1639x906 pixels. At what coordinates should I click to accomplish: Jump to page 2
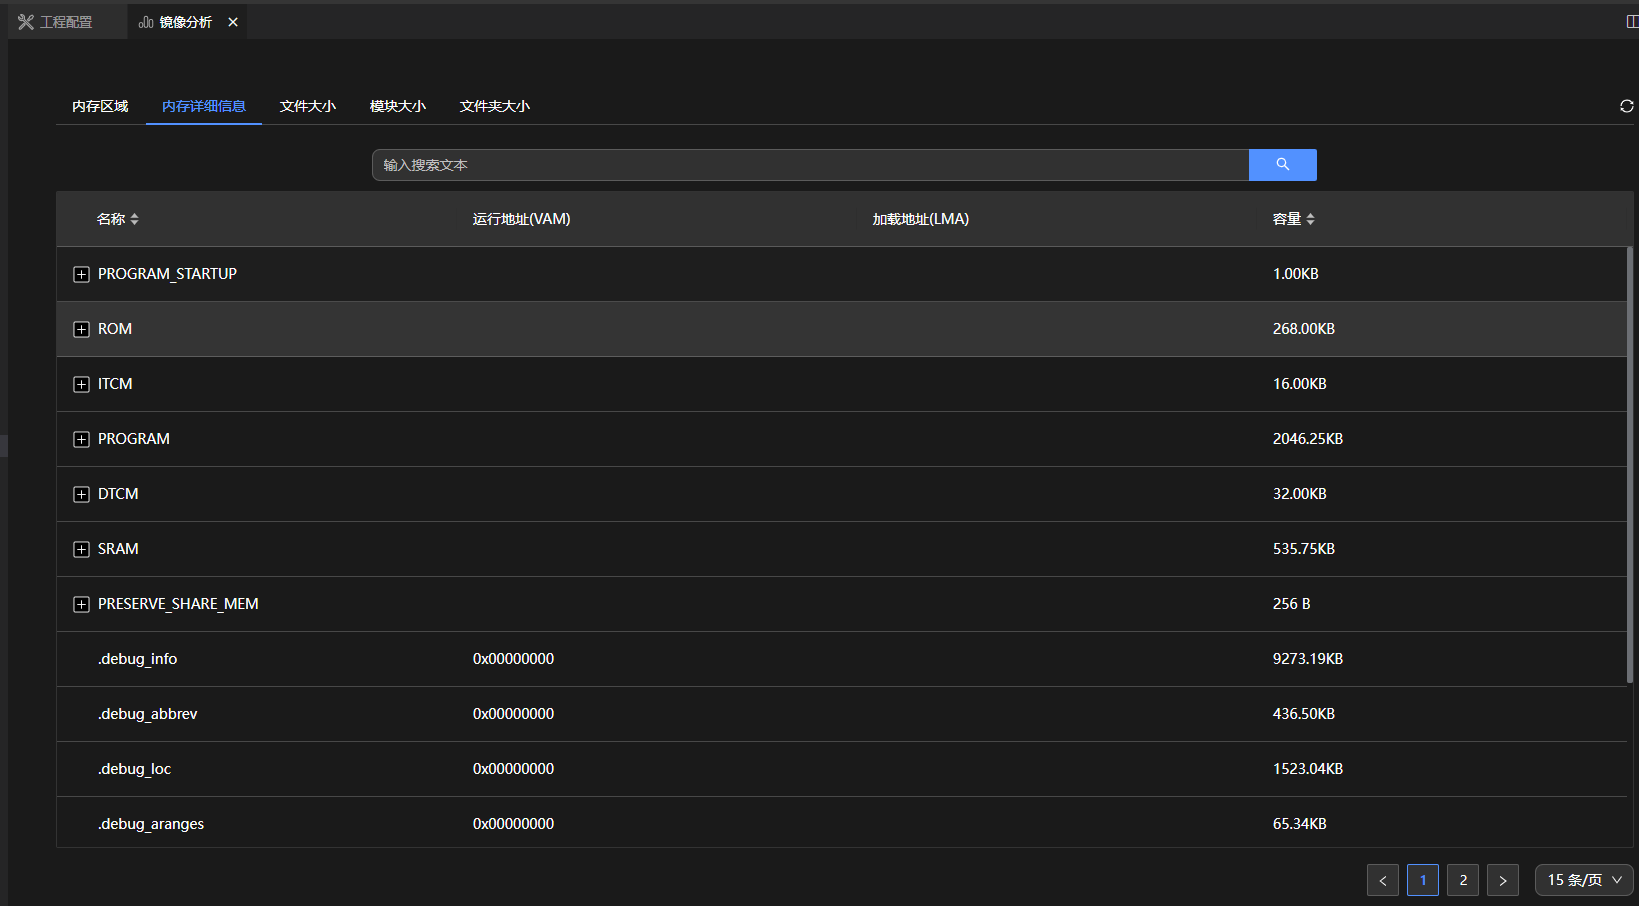click(x=1463, y=880)
